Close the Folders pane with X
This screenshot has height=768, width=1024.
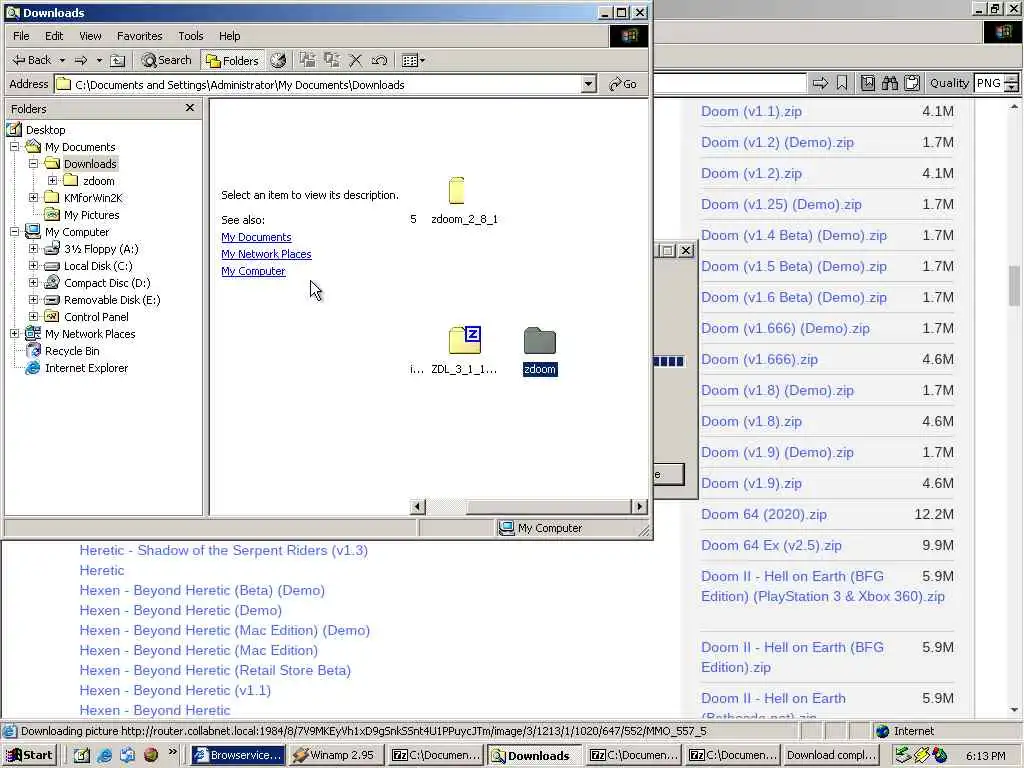coord(190,108)
